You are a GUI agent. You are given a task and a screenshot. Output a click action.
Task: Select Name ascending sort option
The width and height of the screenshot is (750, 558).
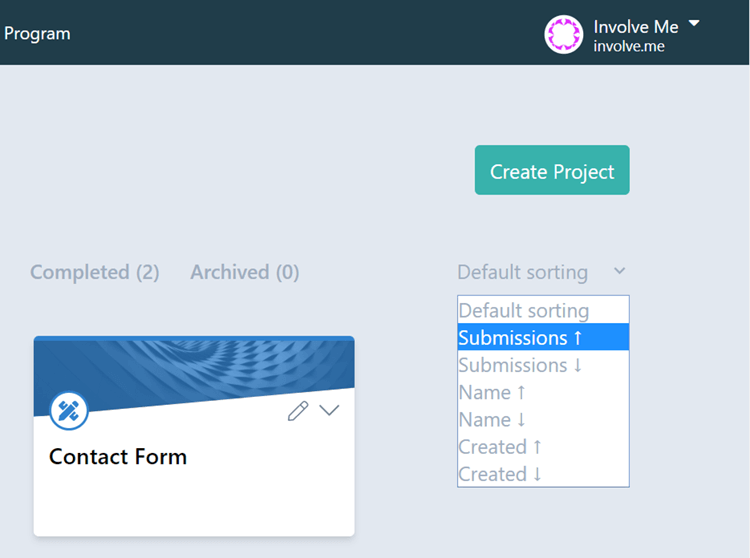[543, 392]
